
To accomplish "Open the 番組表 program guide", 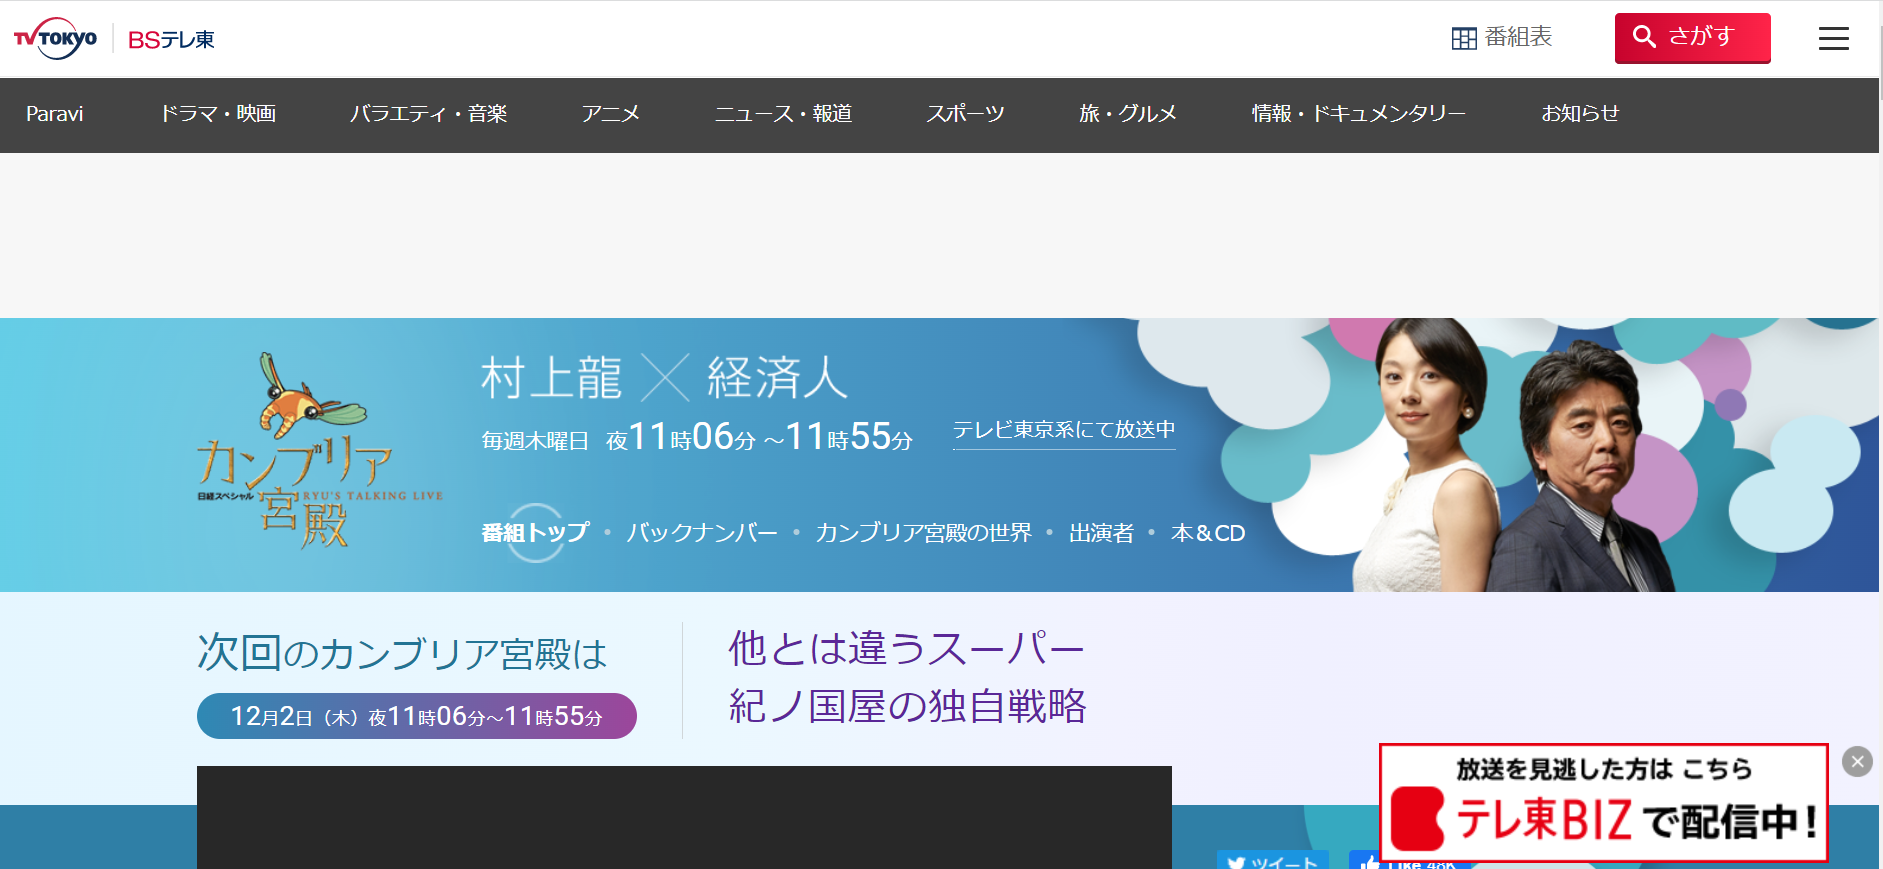I will (1501, 38).
